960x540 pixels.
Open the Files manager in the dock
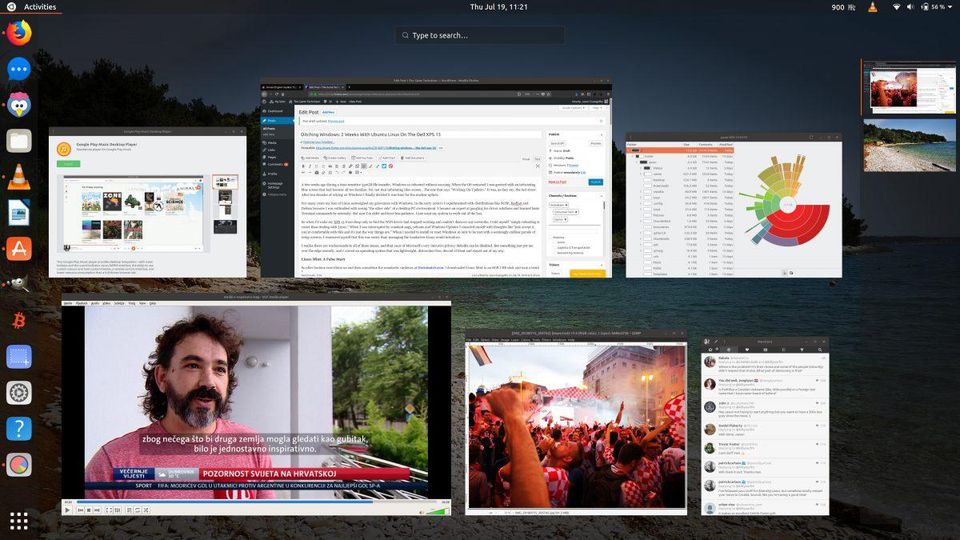[x=19, y=141]
